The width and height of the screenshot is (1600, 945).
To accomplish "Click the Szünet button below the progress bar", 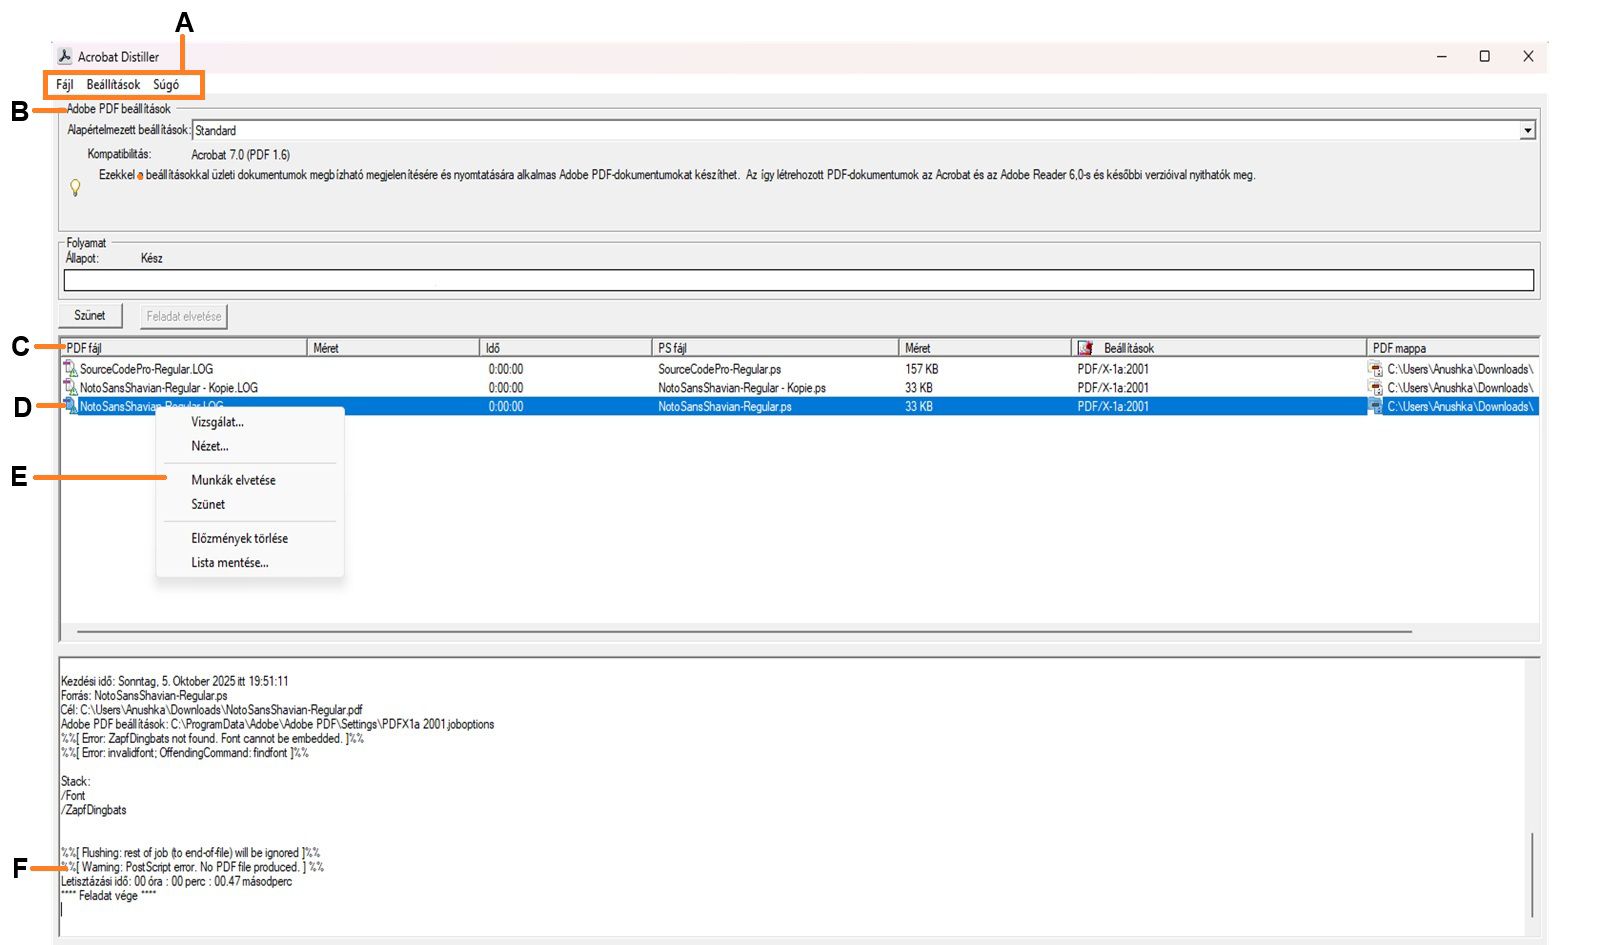I will tap(90, 316).
